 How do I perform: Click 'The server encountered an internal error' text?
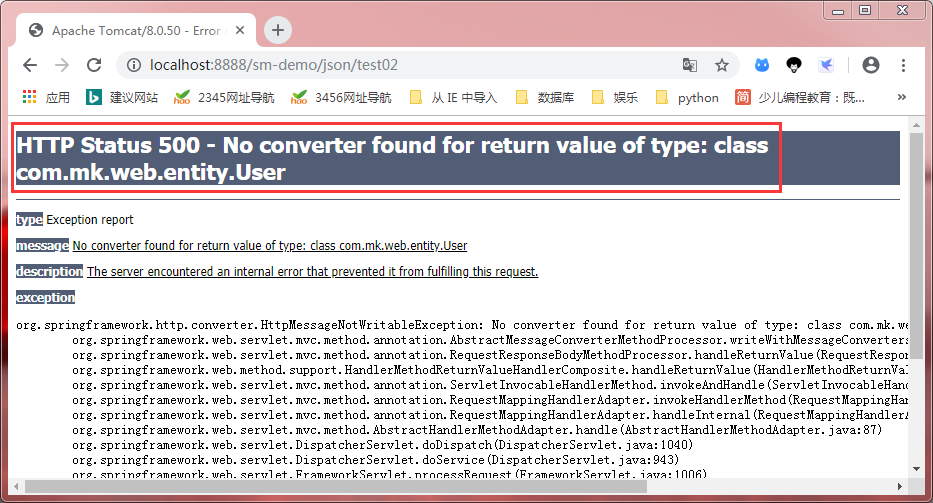tap(312, 271)
